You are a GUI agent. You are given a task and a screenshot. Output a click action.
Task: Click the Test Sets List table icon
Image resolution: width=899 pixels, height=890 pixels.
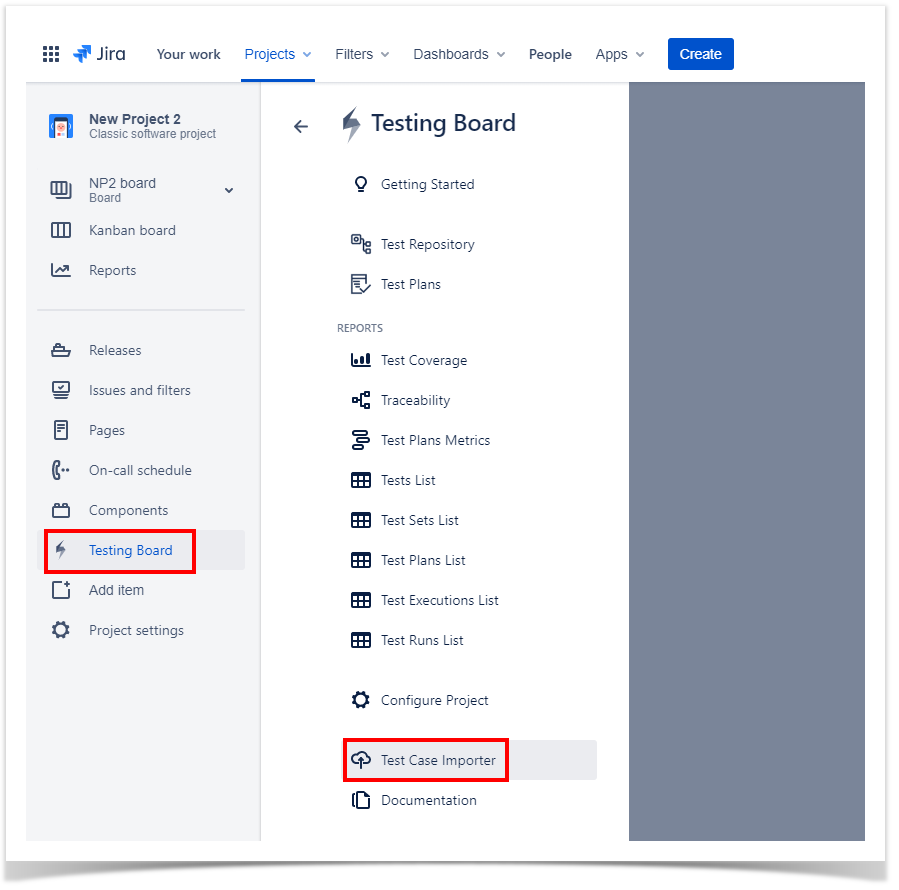tap(361, 520)
